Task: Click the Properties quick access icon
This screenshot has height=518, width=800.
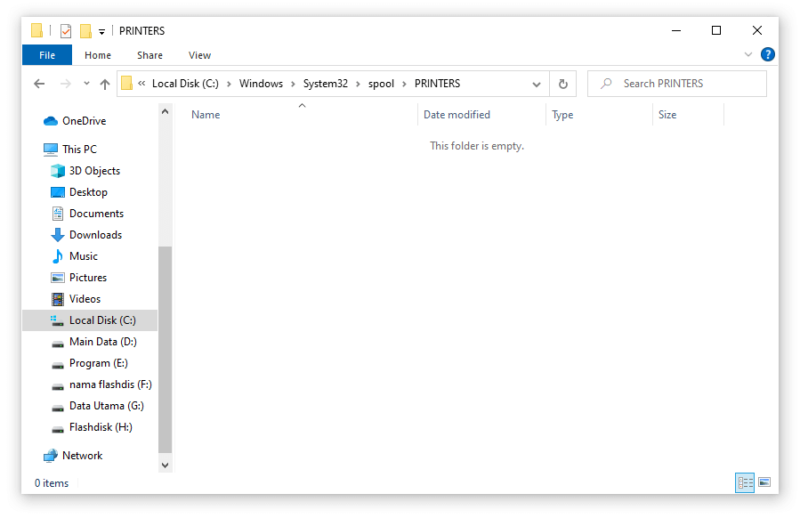Action: click(x=66, y=31)
